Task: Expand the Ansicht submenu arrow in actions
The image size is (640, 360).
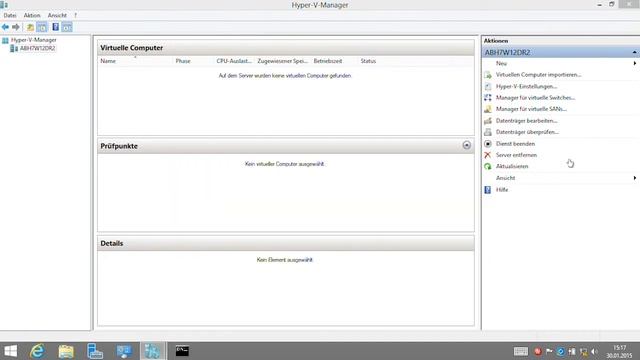Action: [x=635, y=178]
